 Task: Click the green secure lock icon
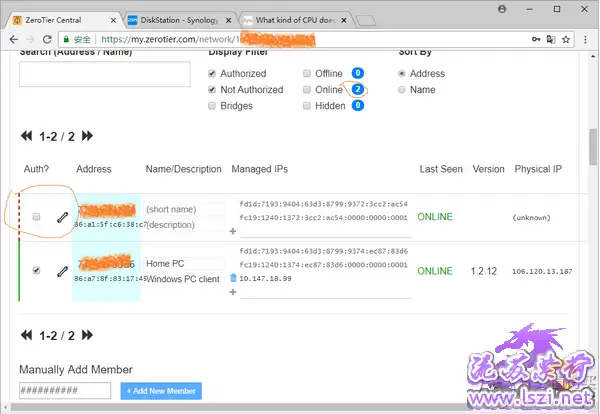coord(66,39)
